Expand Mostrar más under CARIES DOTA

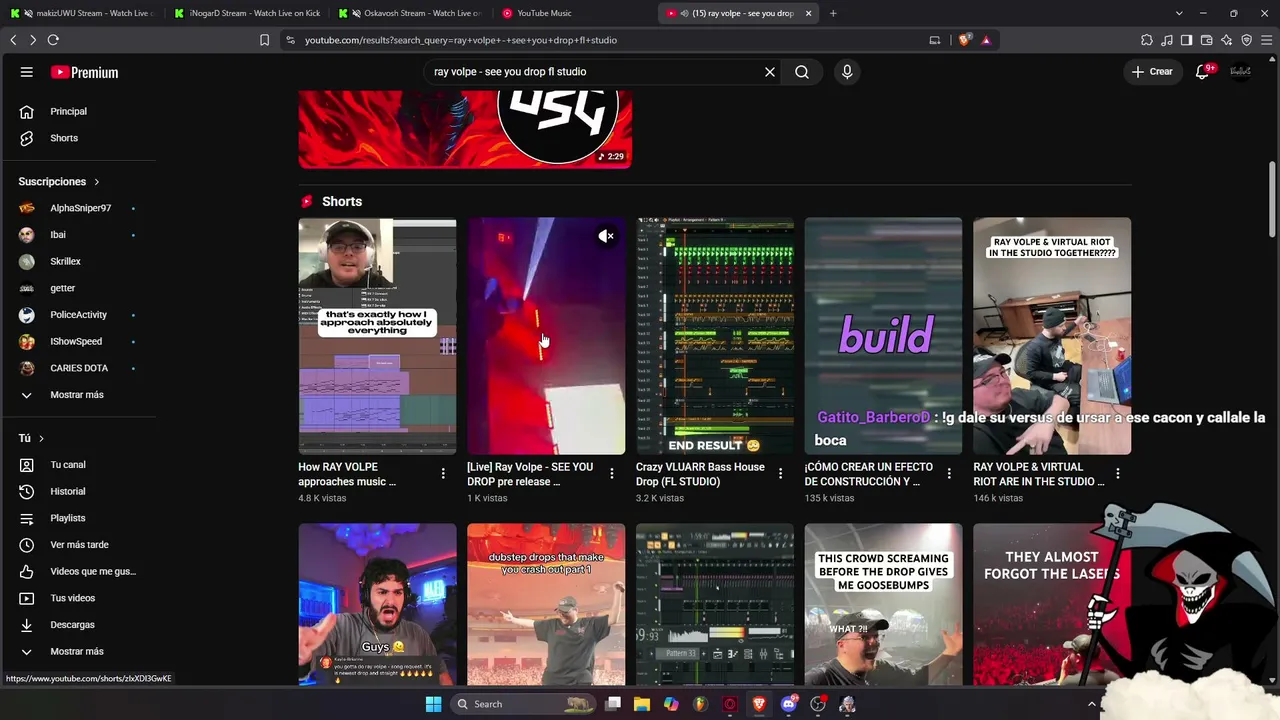click(x=78, y=395)
